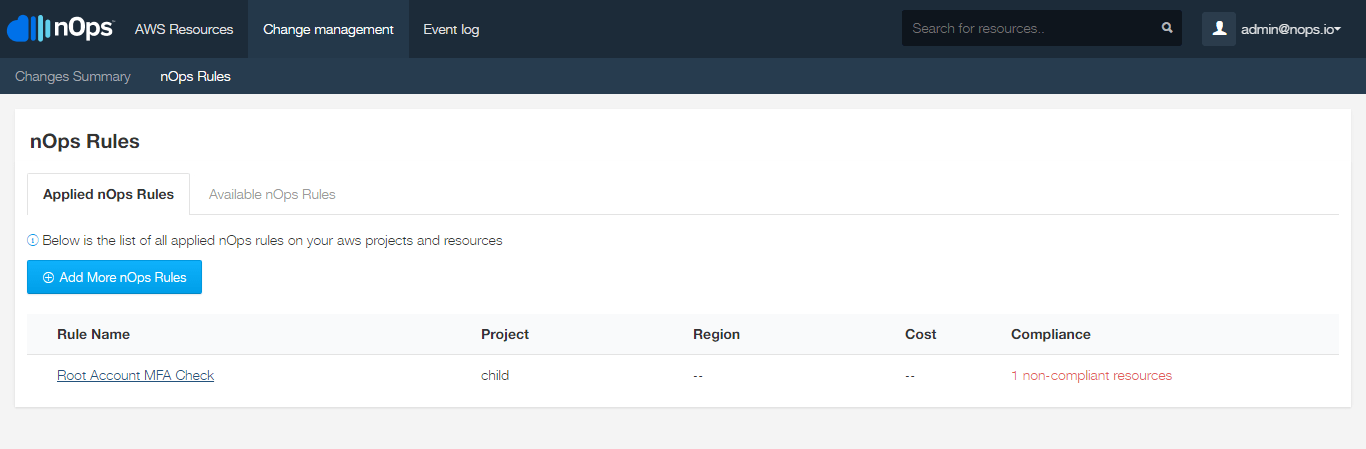1366x449 pixels.
Task: Click the Rule Name column header
Action: click(x=93, y=334)
